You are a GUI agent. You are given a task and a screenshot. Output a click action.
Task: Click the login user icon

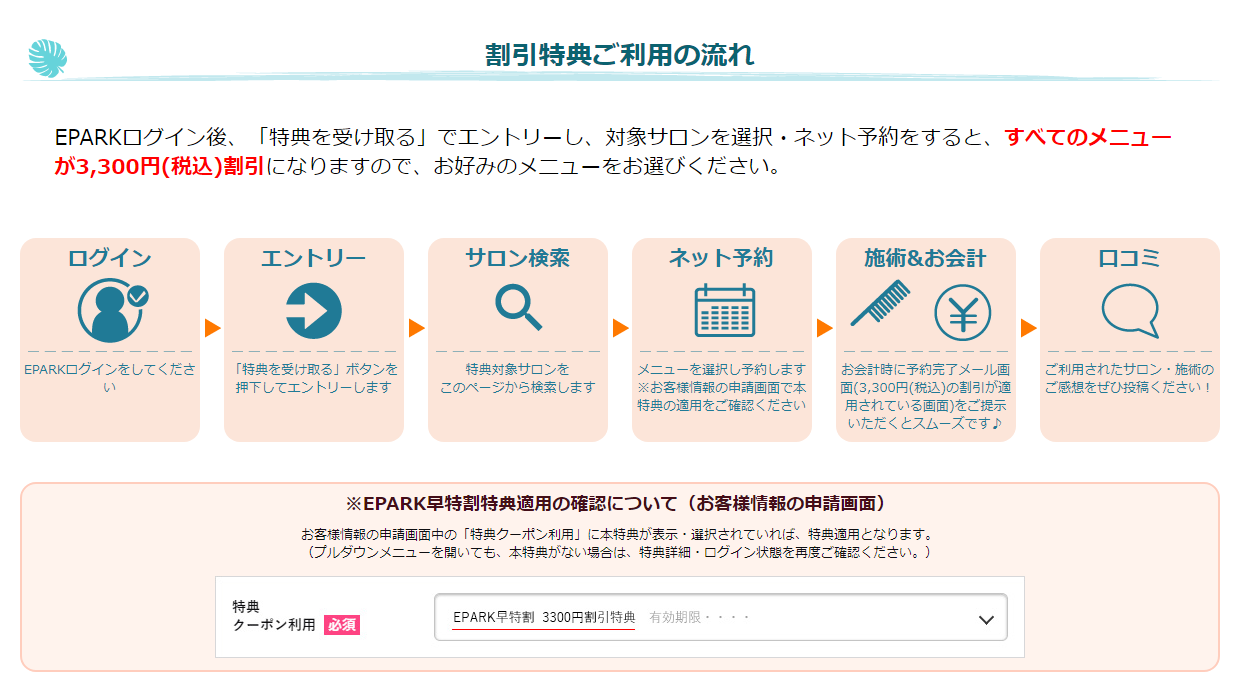point(111,311)
